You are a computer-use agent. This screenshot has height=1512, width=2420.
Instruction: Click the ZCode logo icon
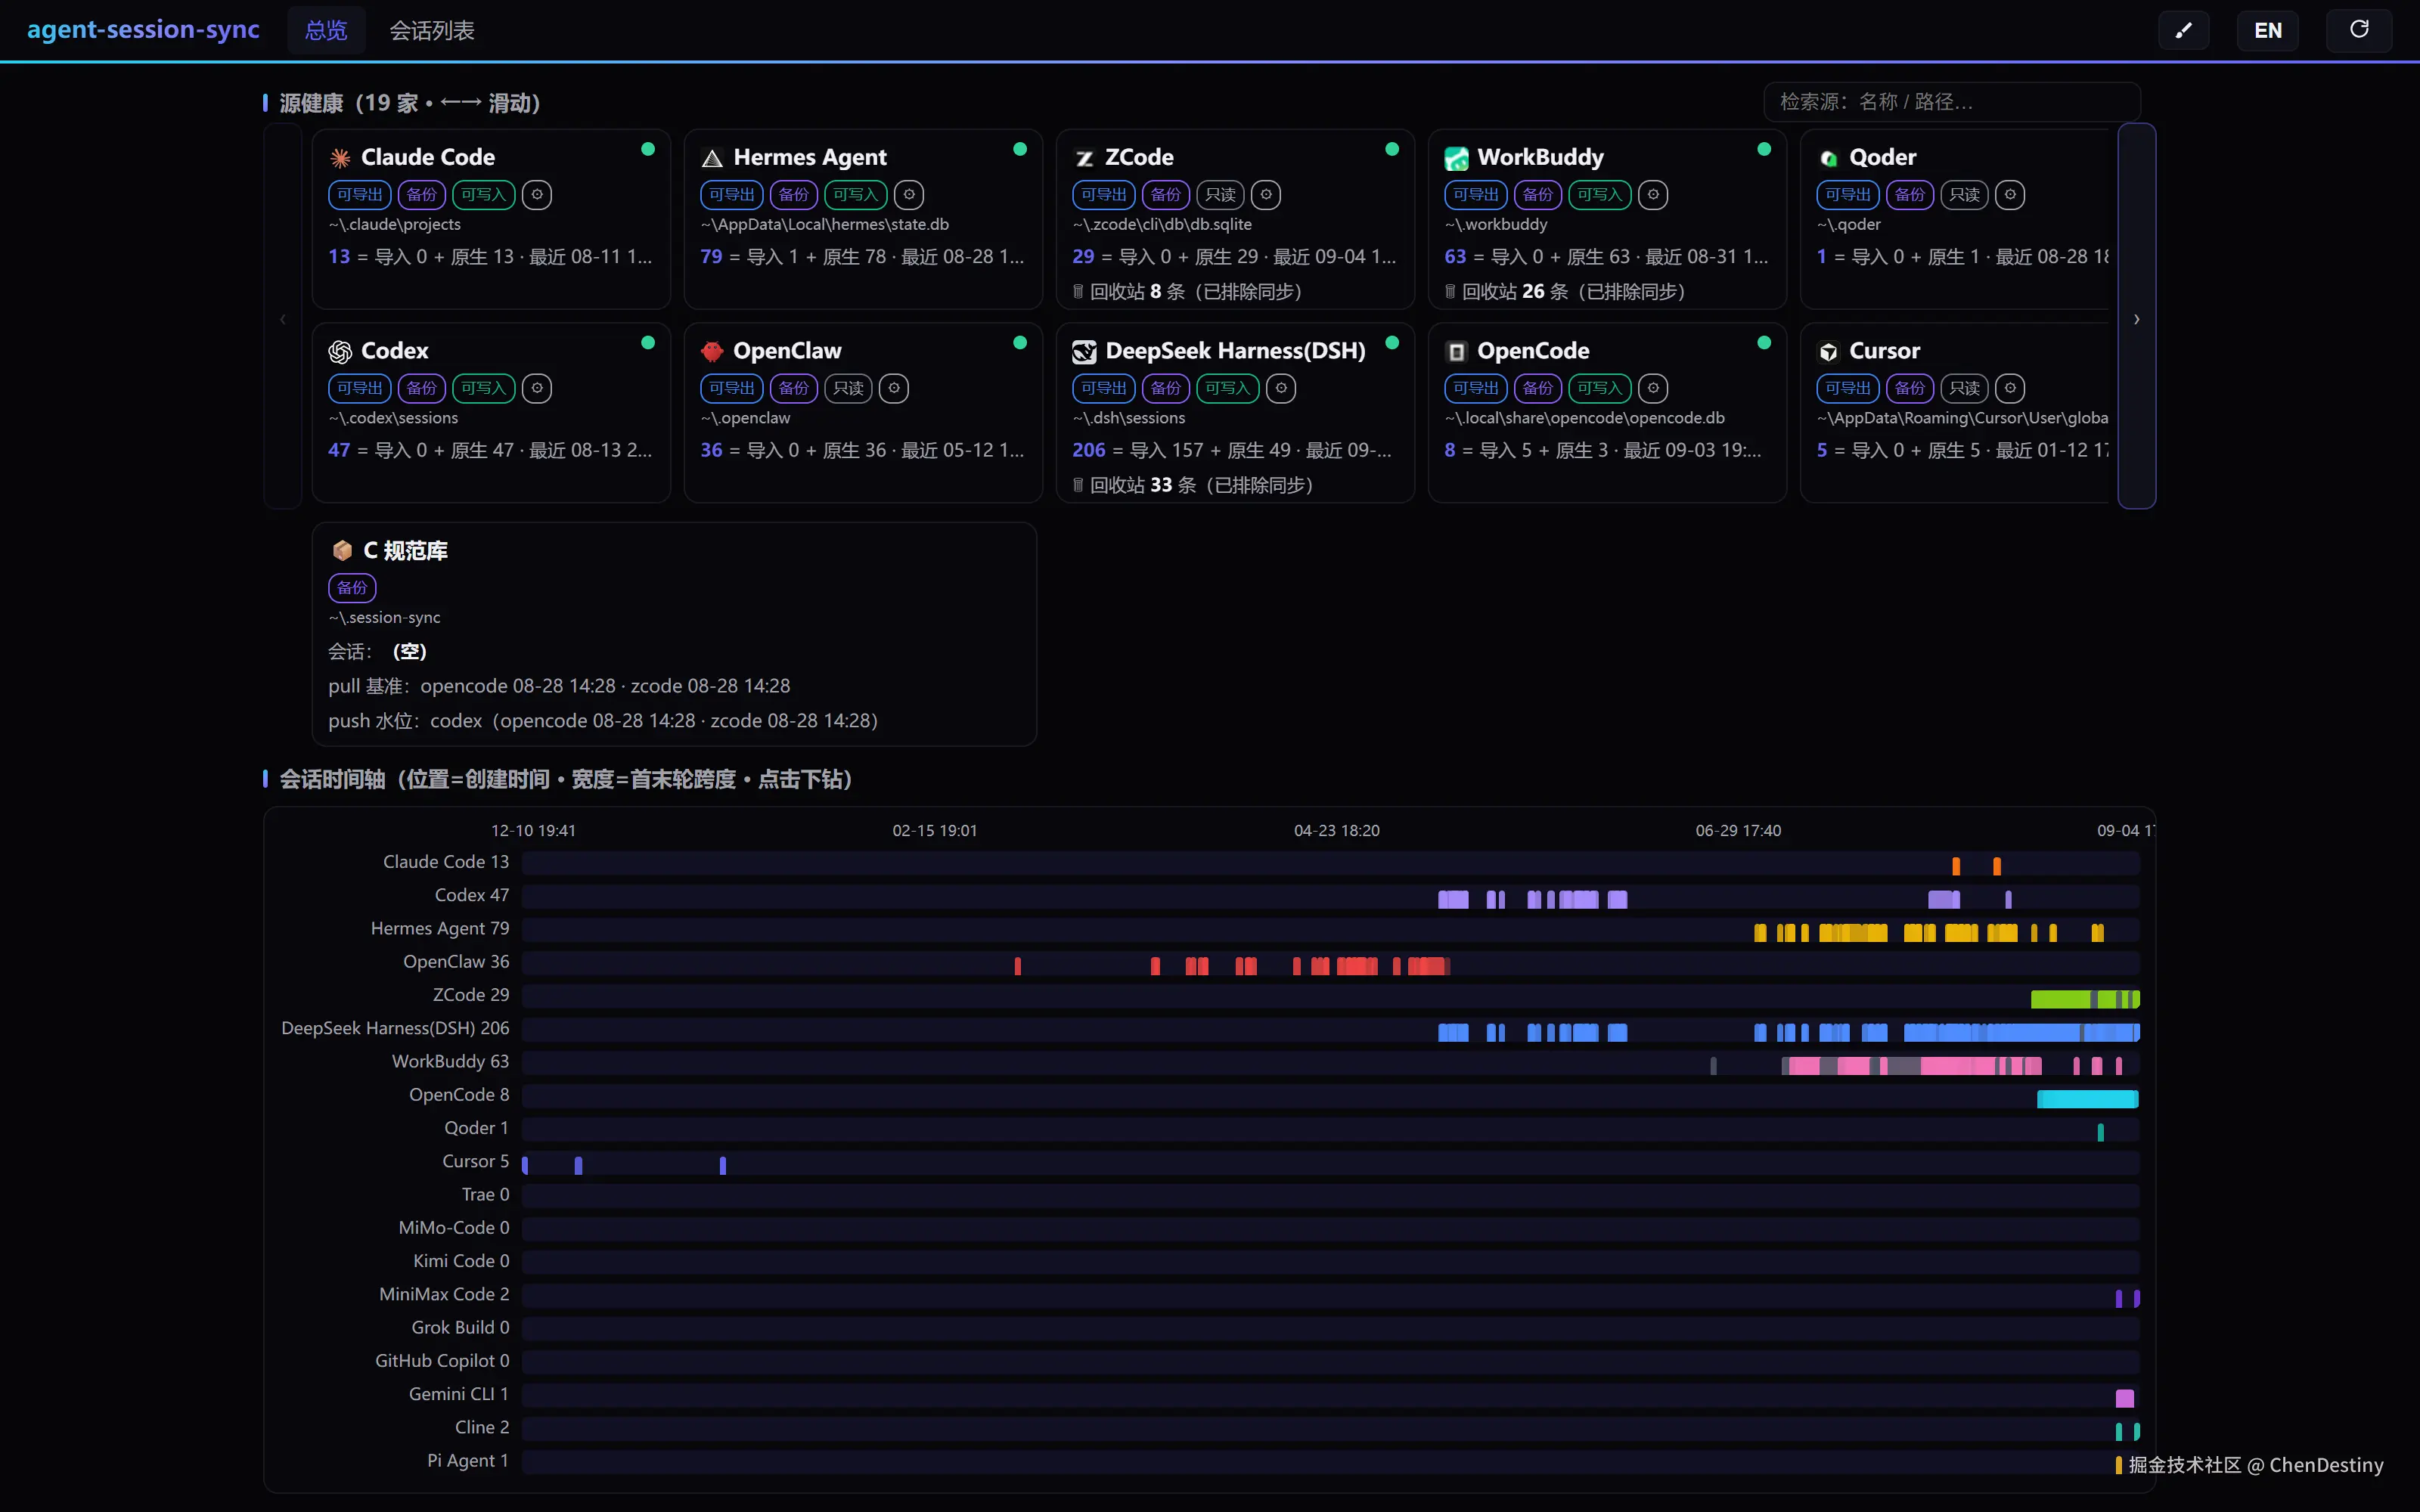1084,158
